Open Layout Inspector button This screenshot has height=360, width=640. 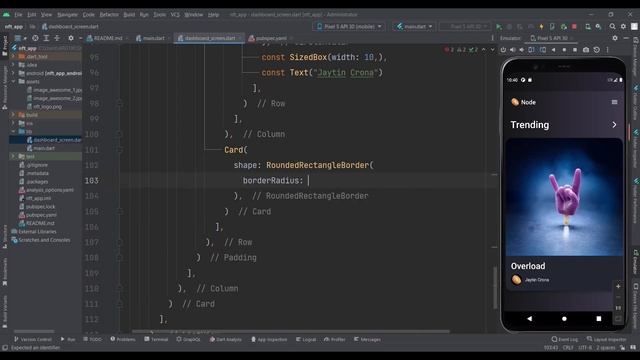(606, 339)
